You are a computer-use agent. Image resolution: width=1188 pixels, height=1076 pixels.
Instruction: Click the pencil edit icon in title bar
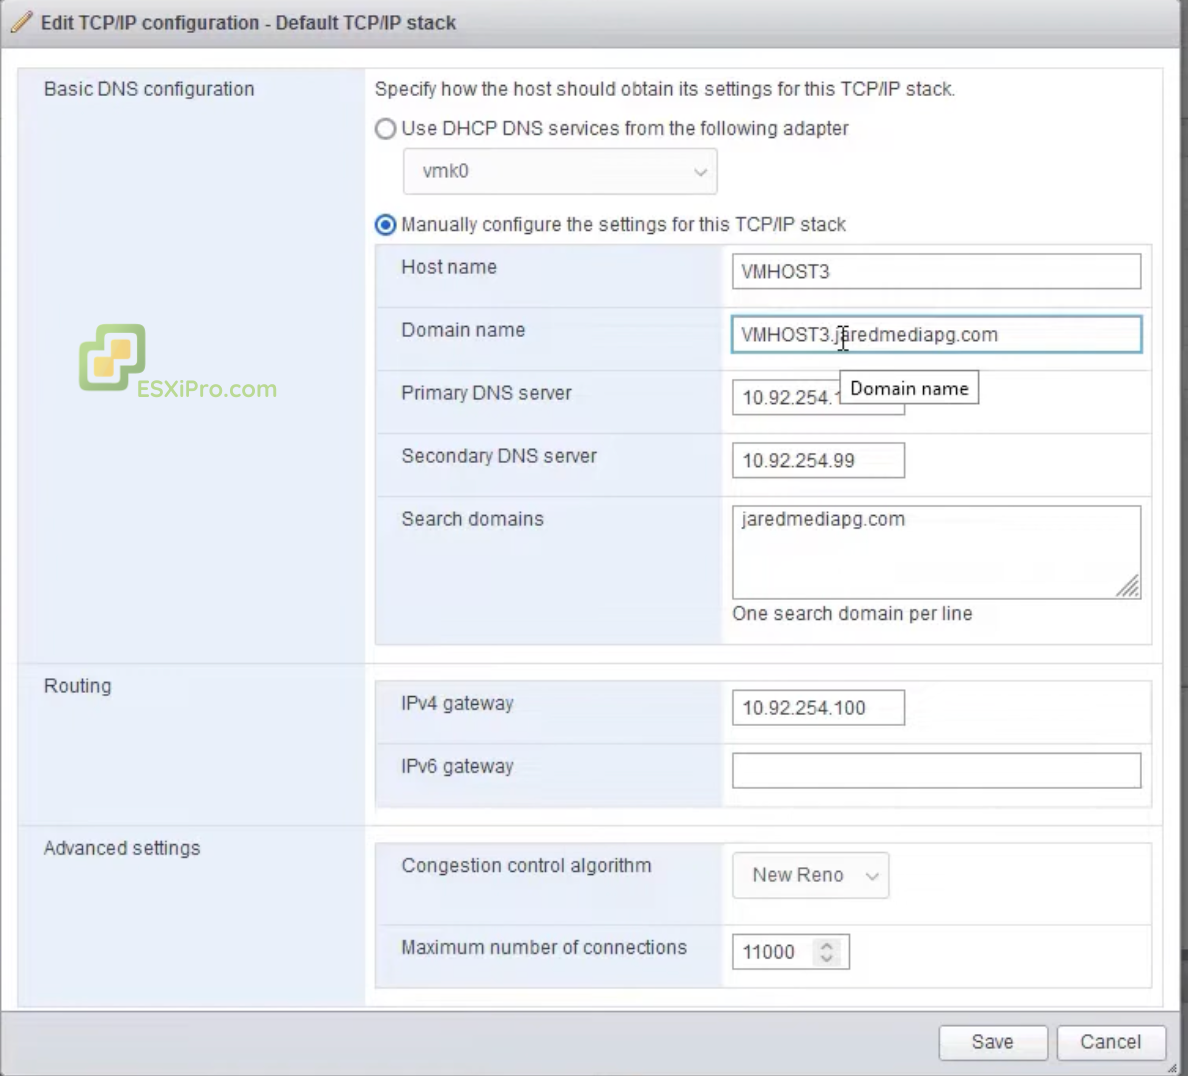click(x=20, y=22)
